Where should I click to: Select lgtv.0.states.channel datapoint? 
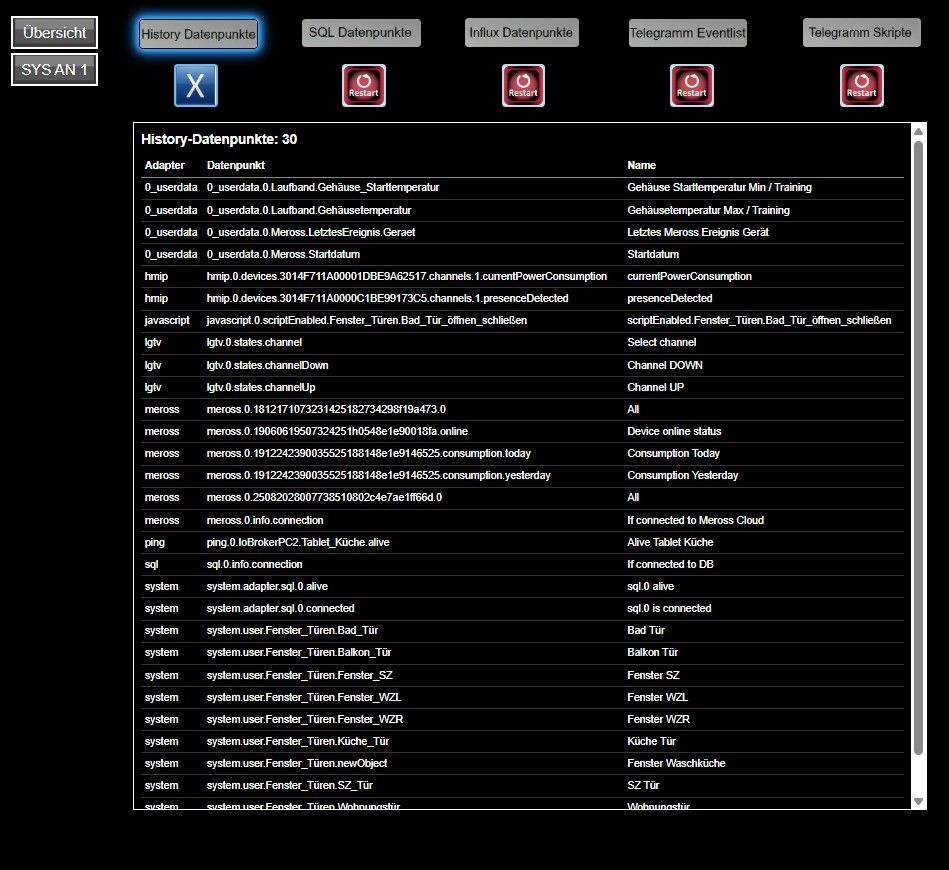254,342
